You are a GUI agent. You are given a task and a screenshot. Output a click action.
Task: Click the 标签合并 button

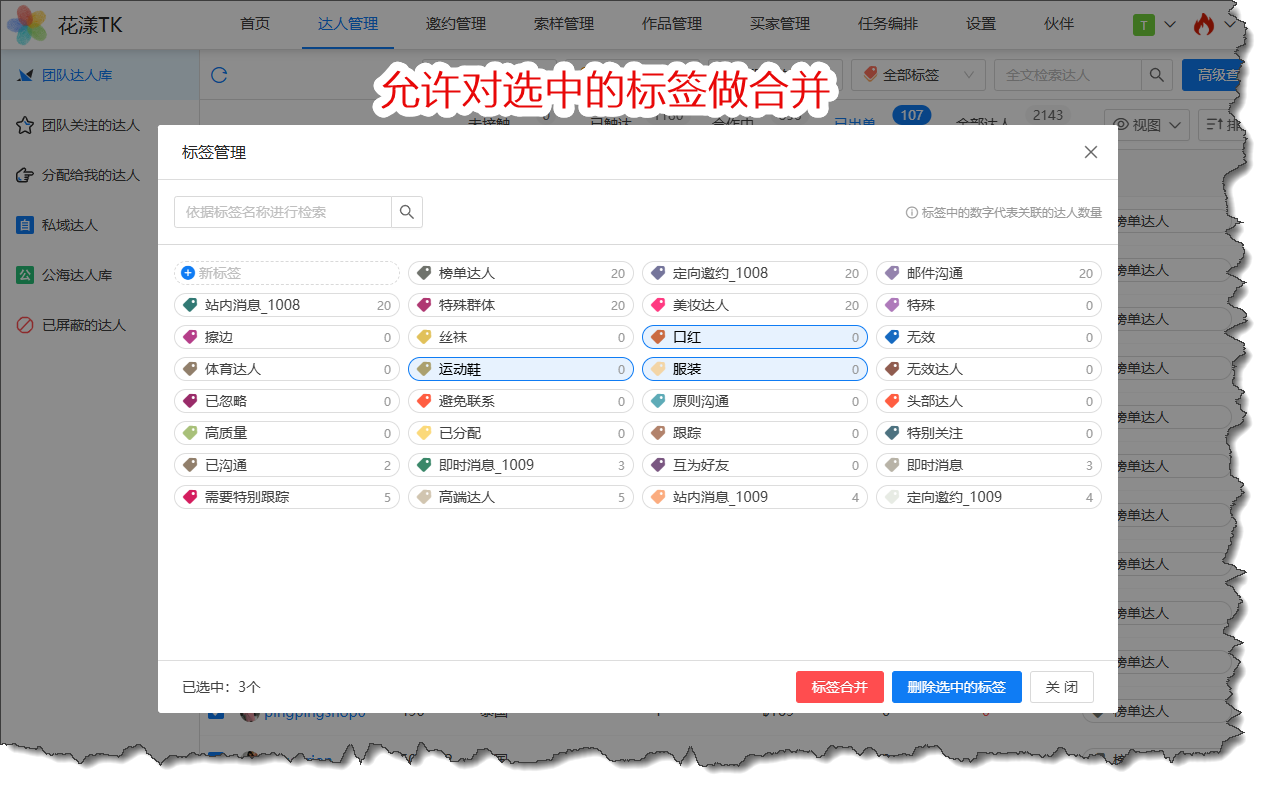[x=839, y=687]
